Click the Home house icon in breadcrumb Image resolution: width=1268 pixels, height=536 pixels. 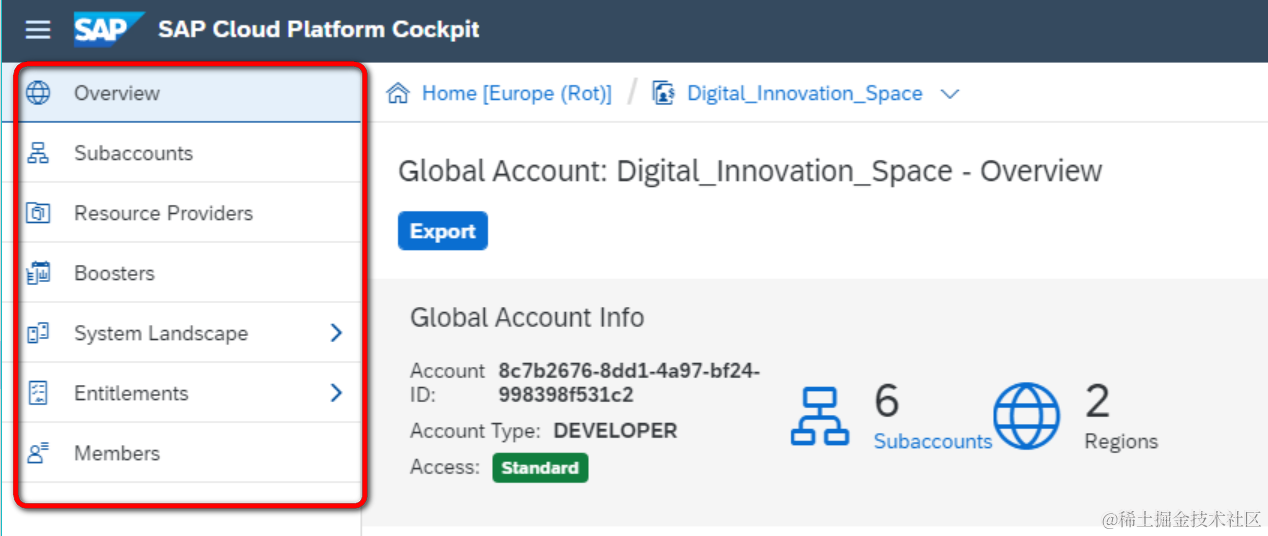[398, 94]
